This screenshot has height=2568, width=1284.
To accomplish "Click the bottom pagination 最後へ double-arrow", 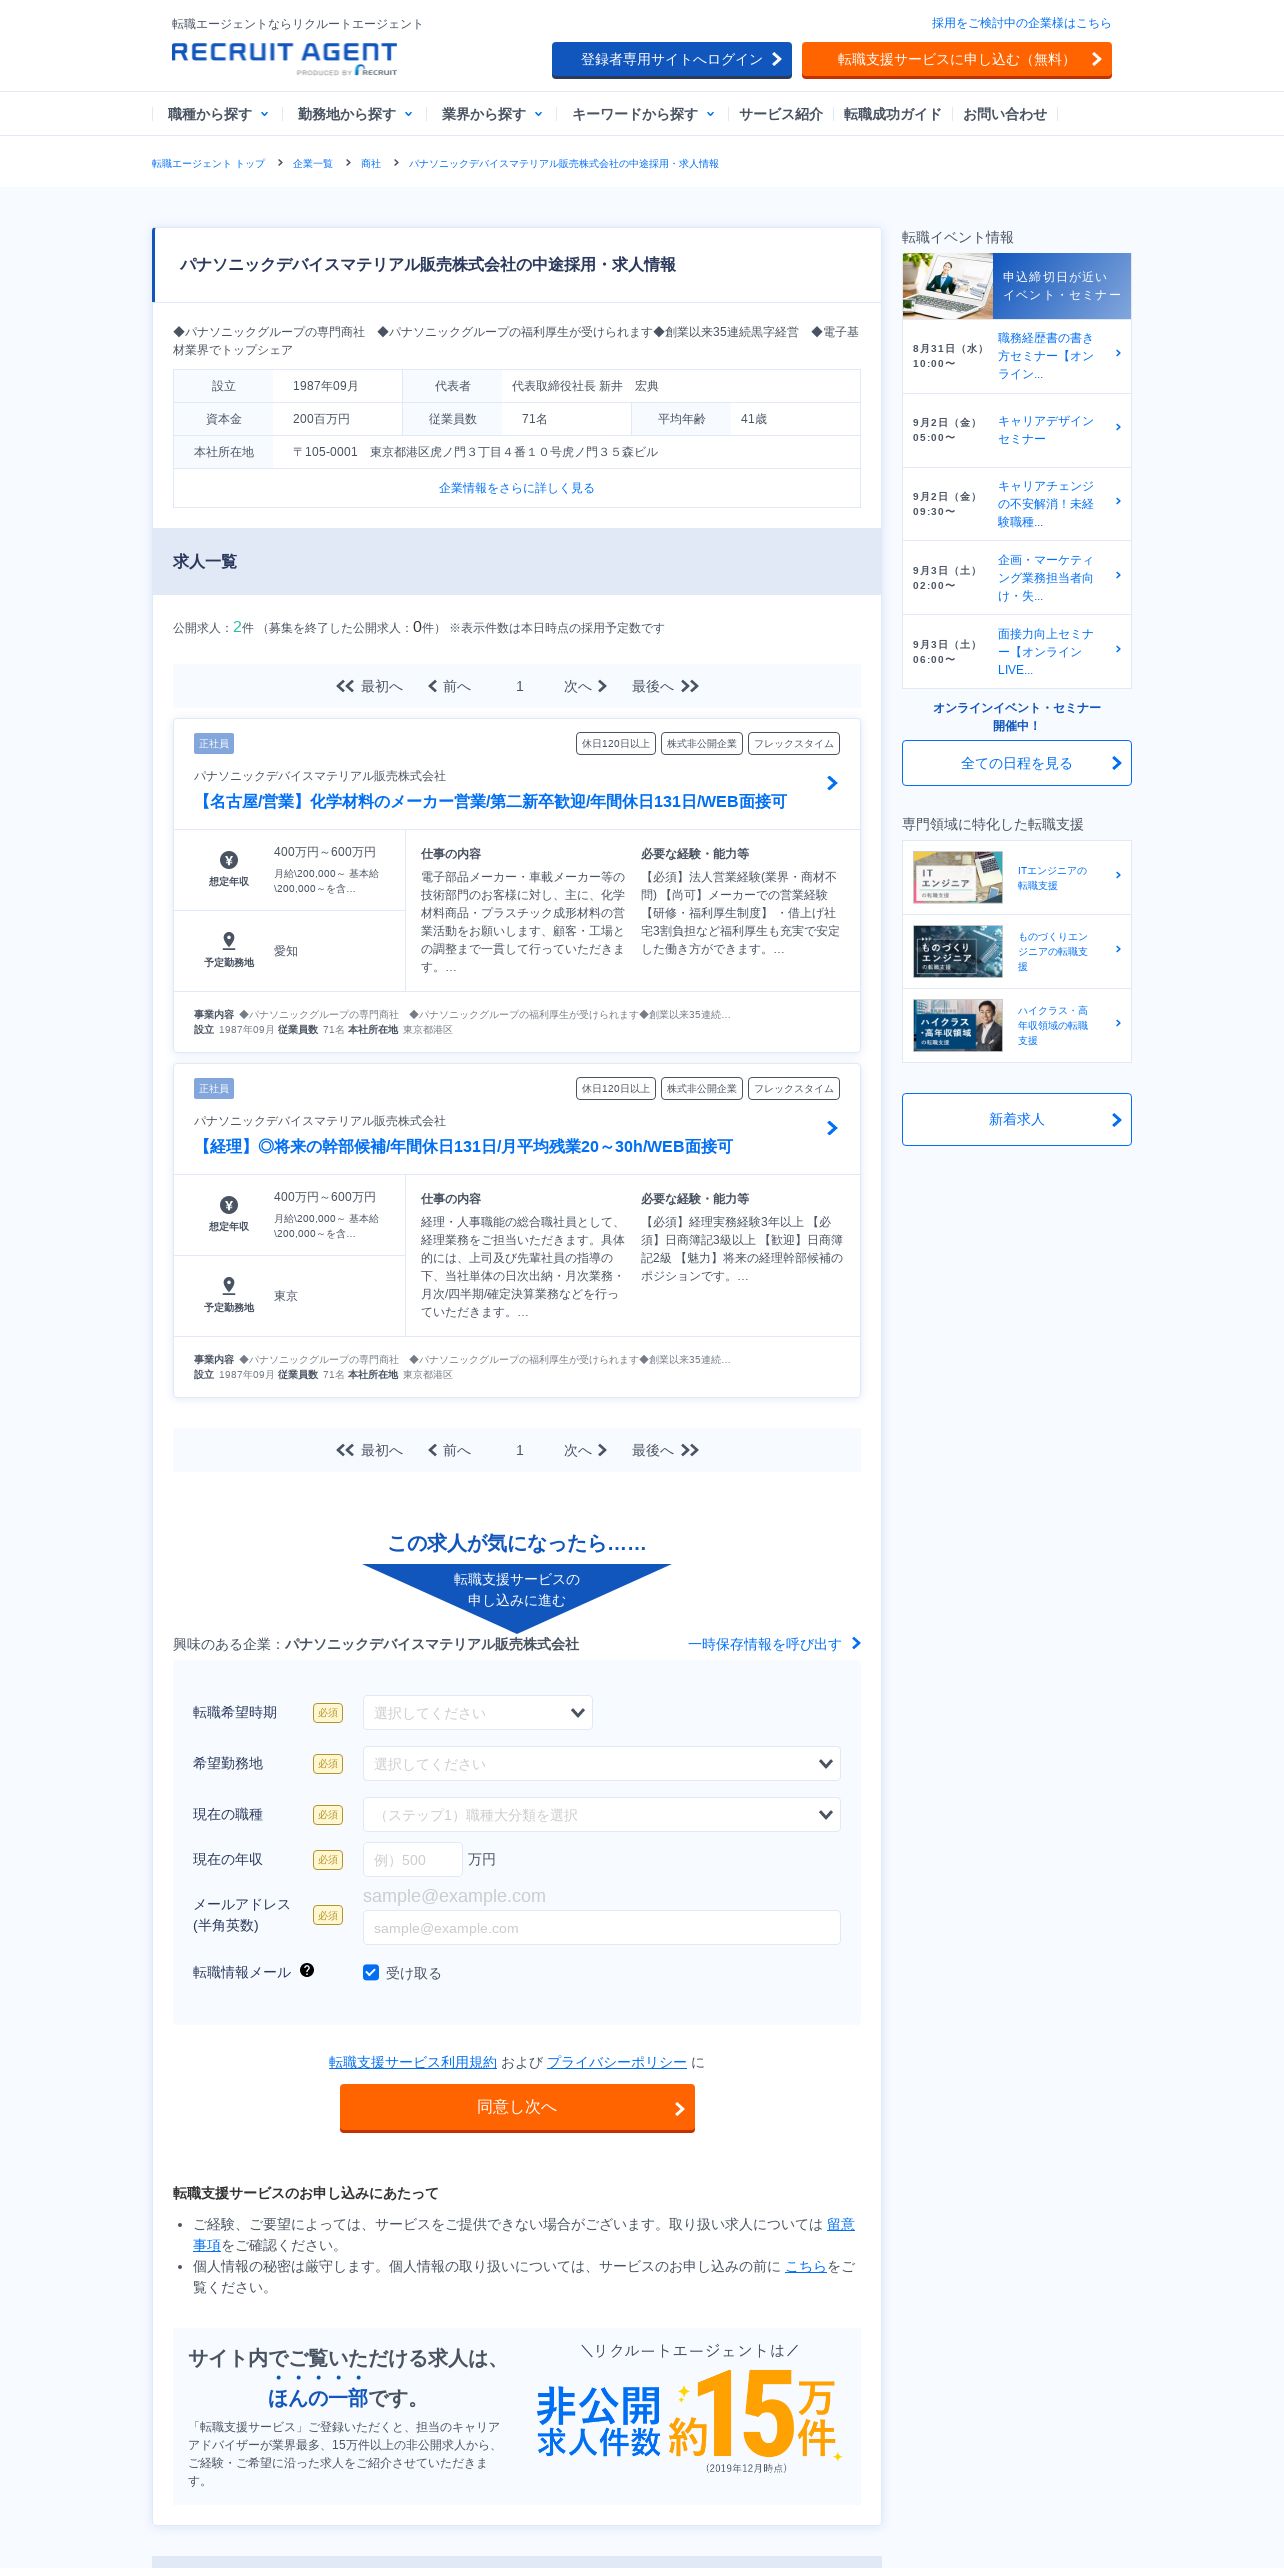I will 690,1450.
